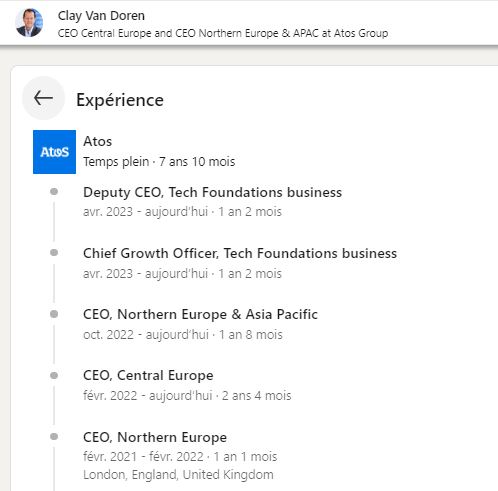Select the CEO, Northern Europe & Asia Pacific role
Screen dimensions: 498x491
click(x=200, y=314)
